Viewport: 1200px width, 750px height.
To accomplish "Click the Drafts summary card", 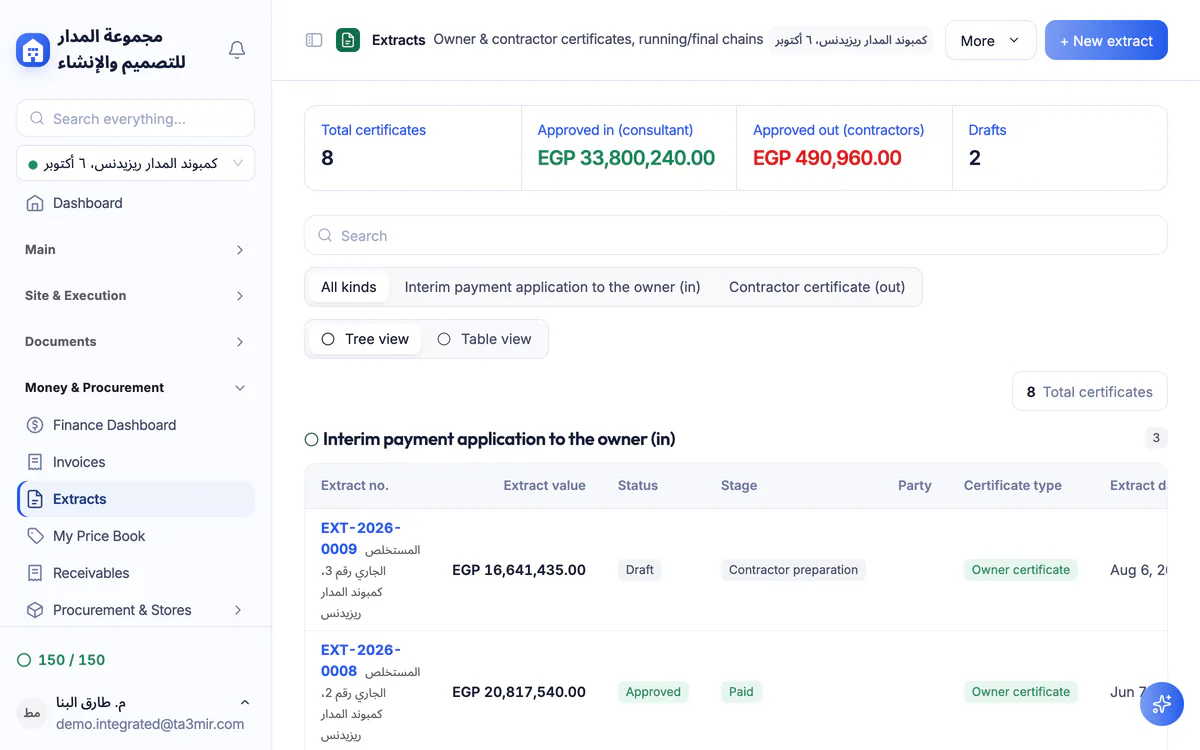I will pyautogui.click(x=1060, y=147).
